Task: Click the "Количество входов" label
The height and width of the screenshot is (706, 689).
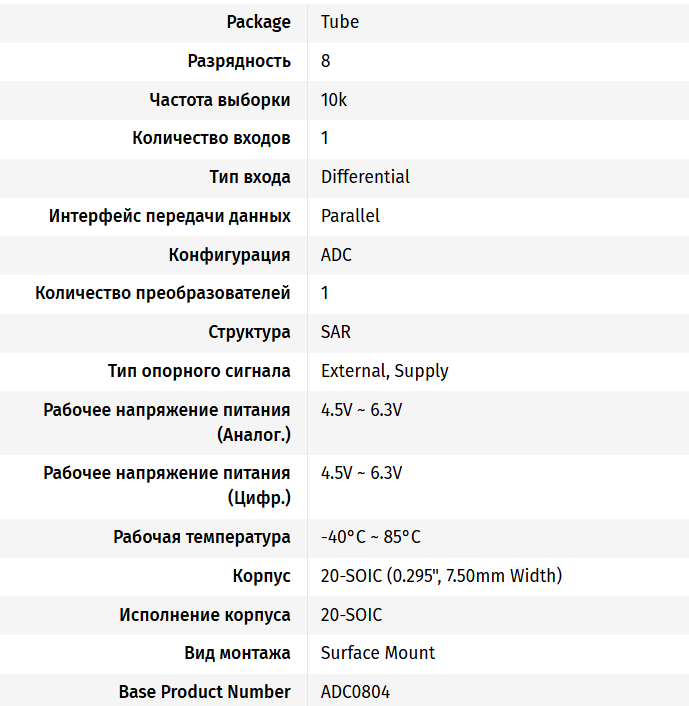Action: pyautogui.click(x=211, y=138)
